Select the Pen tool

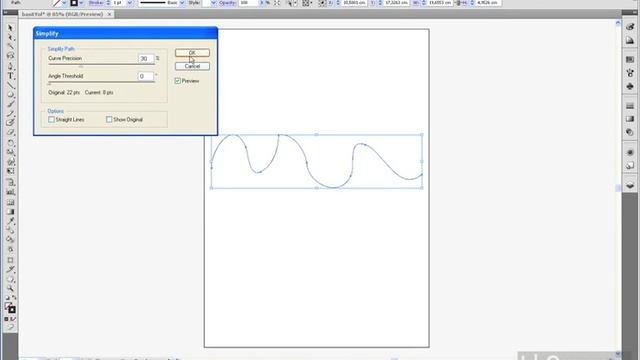11,66
